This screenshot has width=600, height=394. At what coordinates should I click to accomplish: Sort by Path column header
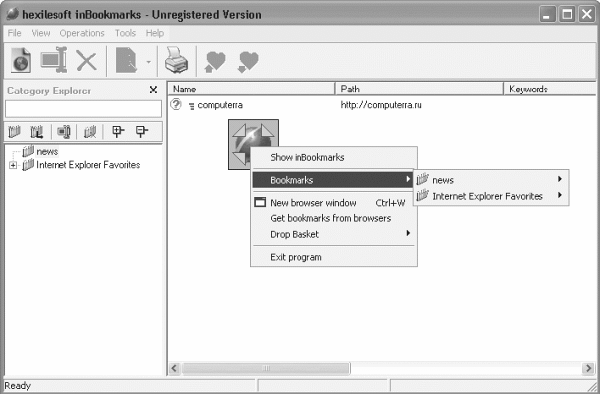point(419,89)
